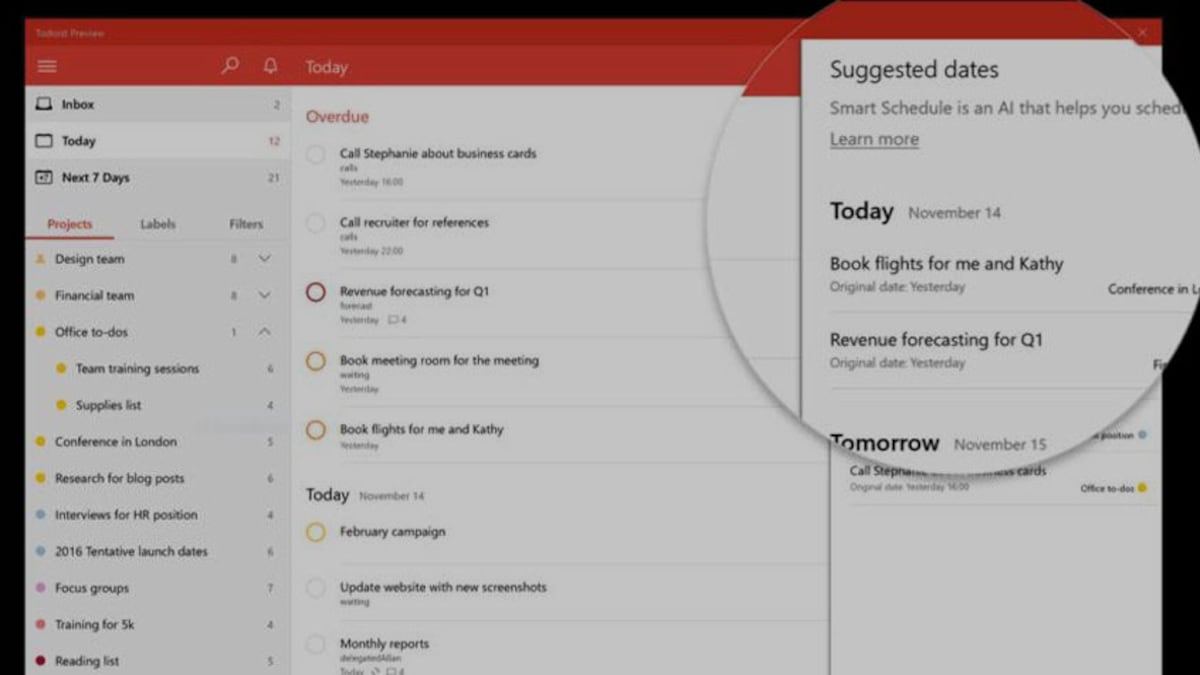Complete Call Stephanie about business cards task
This screenshot has width=1200, height=675.
pyautogui.click(x=316, y=155)
